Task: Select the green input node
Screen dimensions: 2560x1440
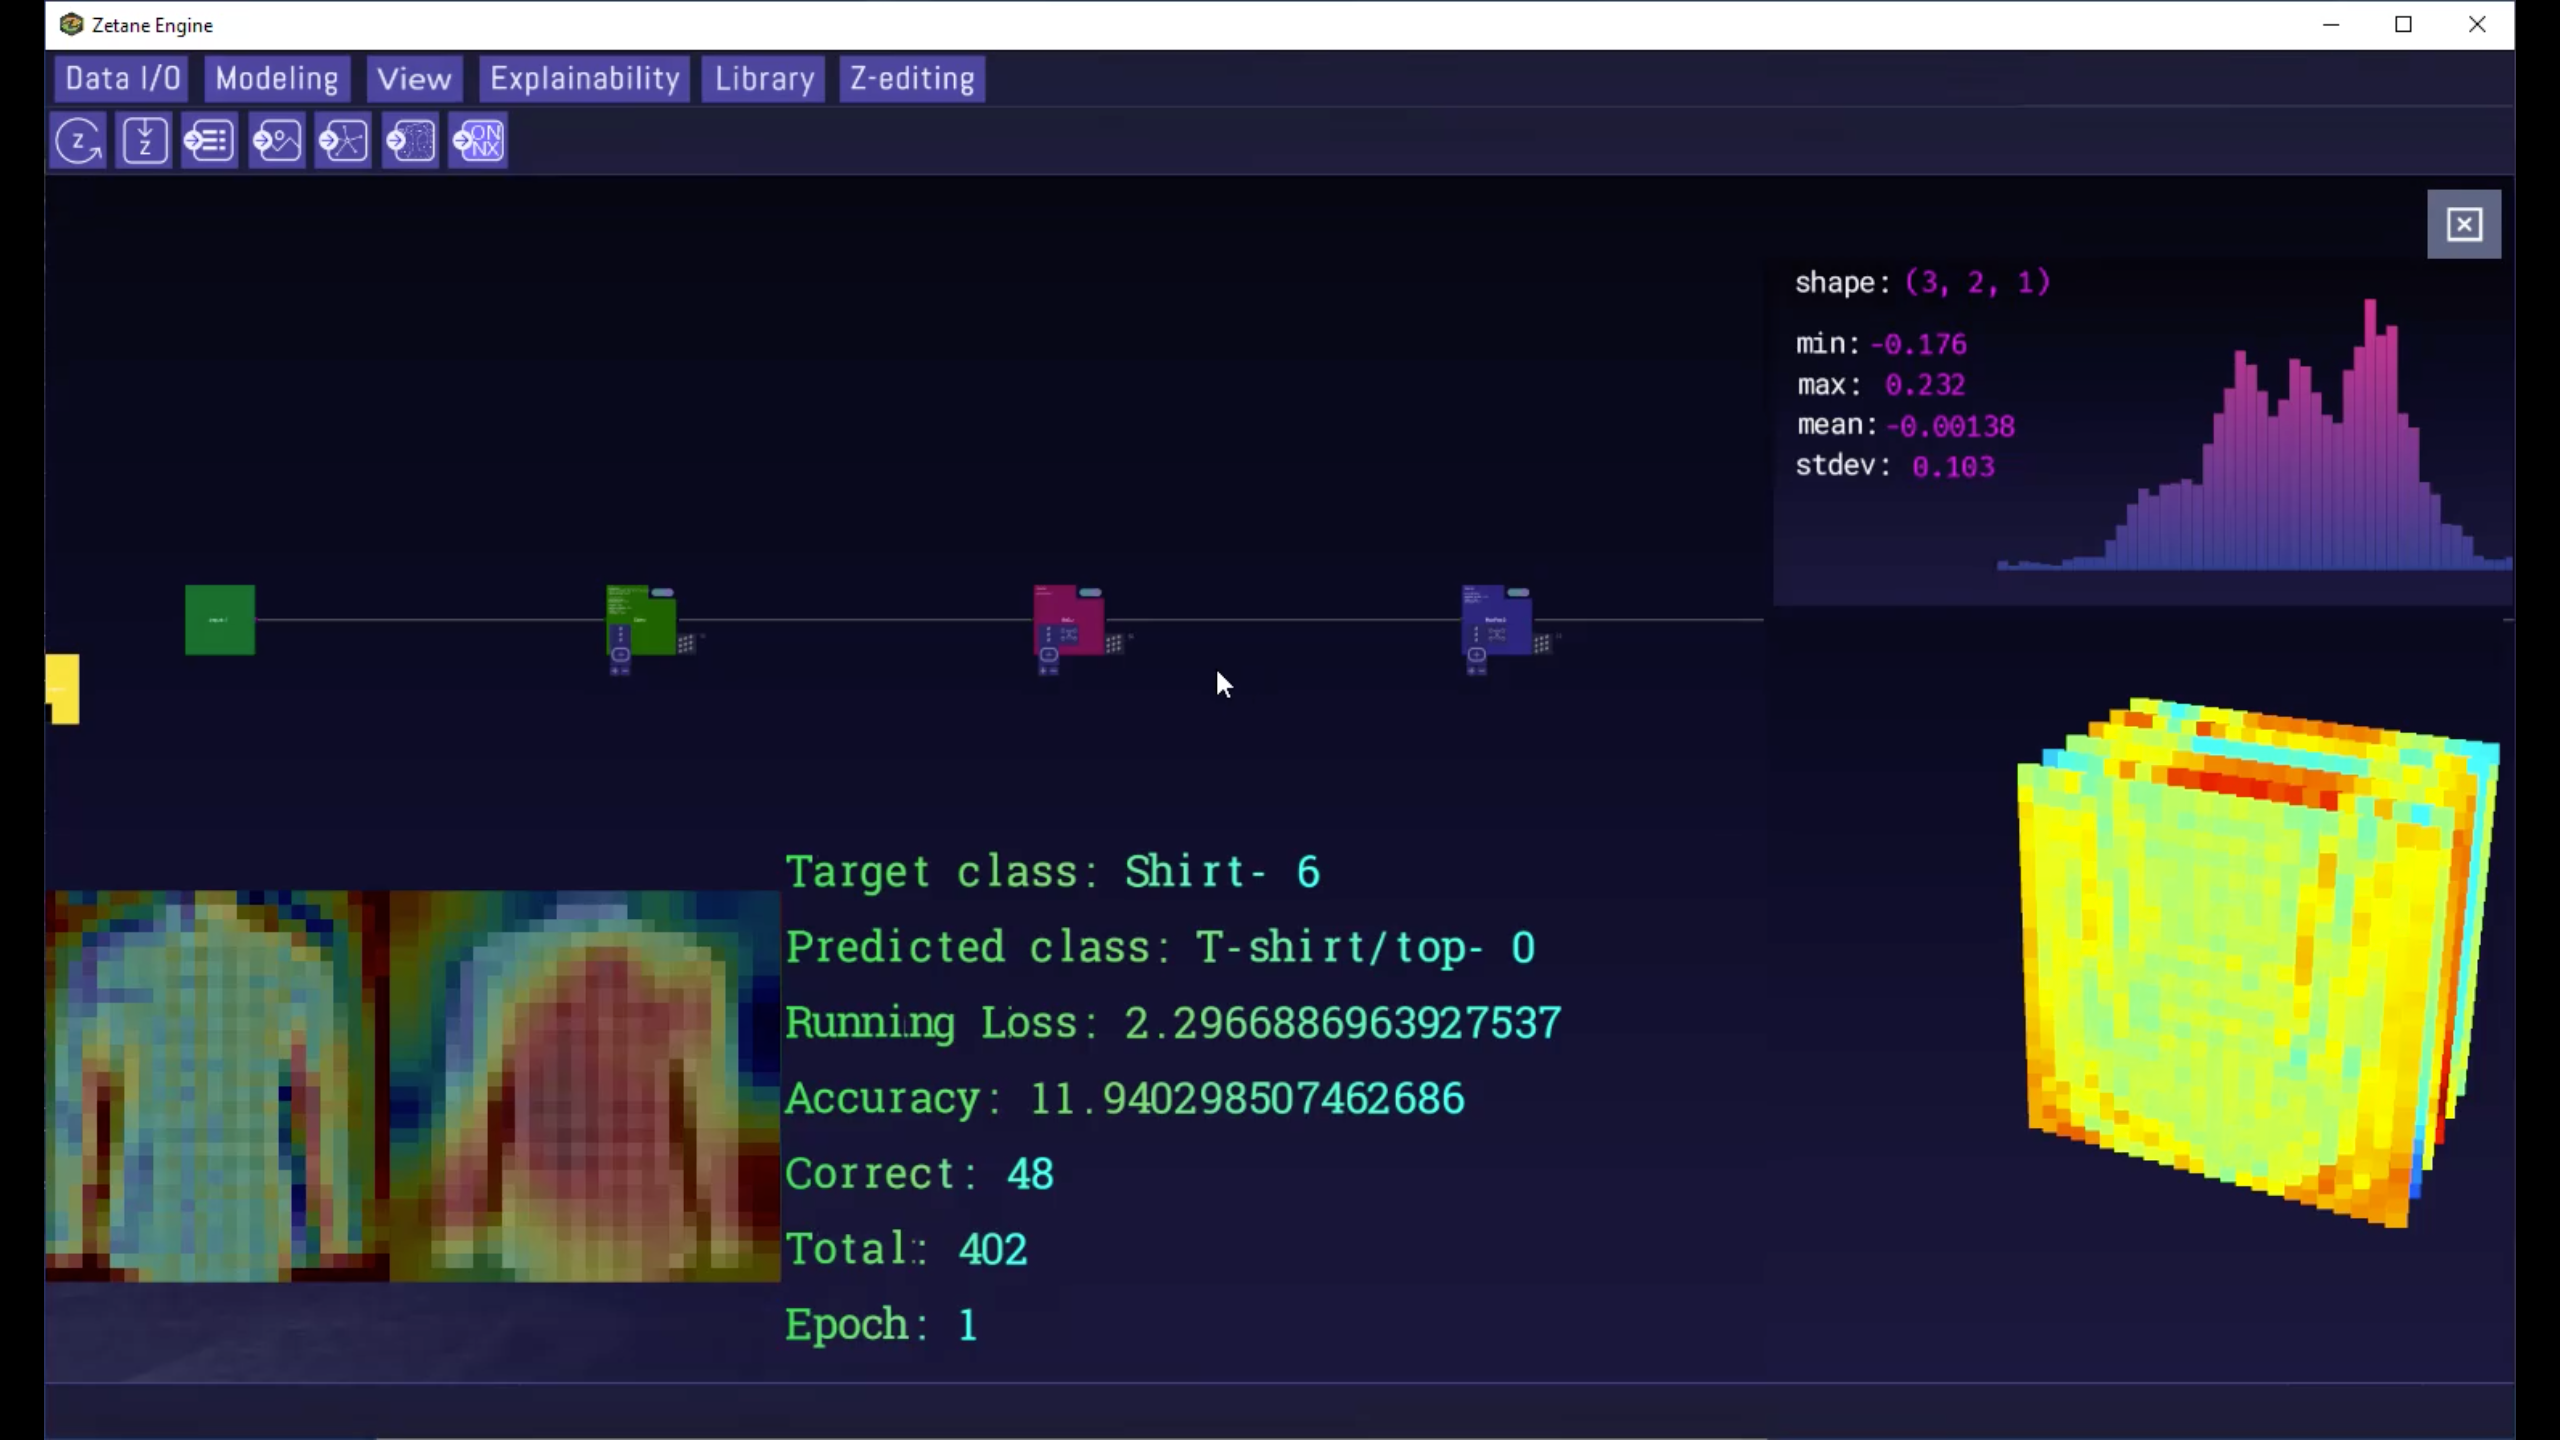Action: pyautogui.click(x=220, y=620)
